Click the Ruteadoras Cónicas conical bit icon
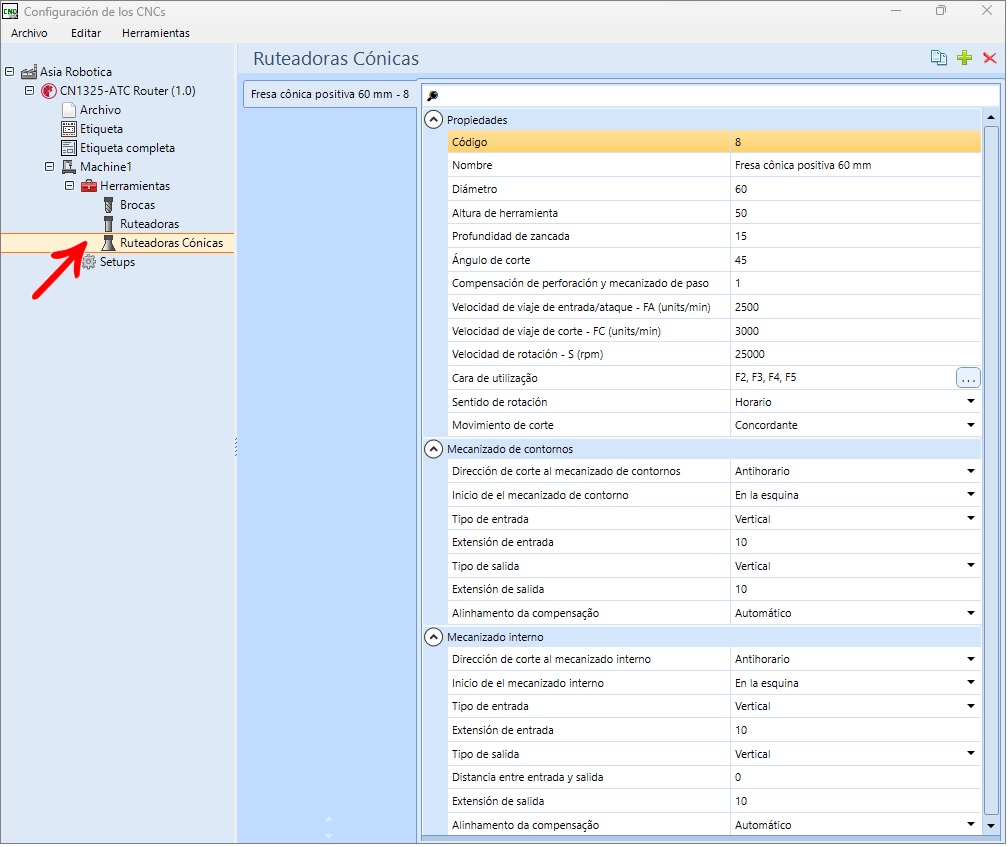The image size is (1008, 847). click(109, 243)
